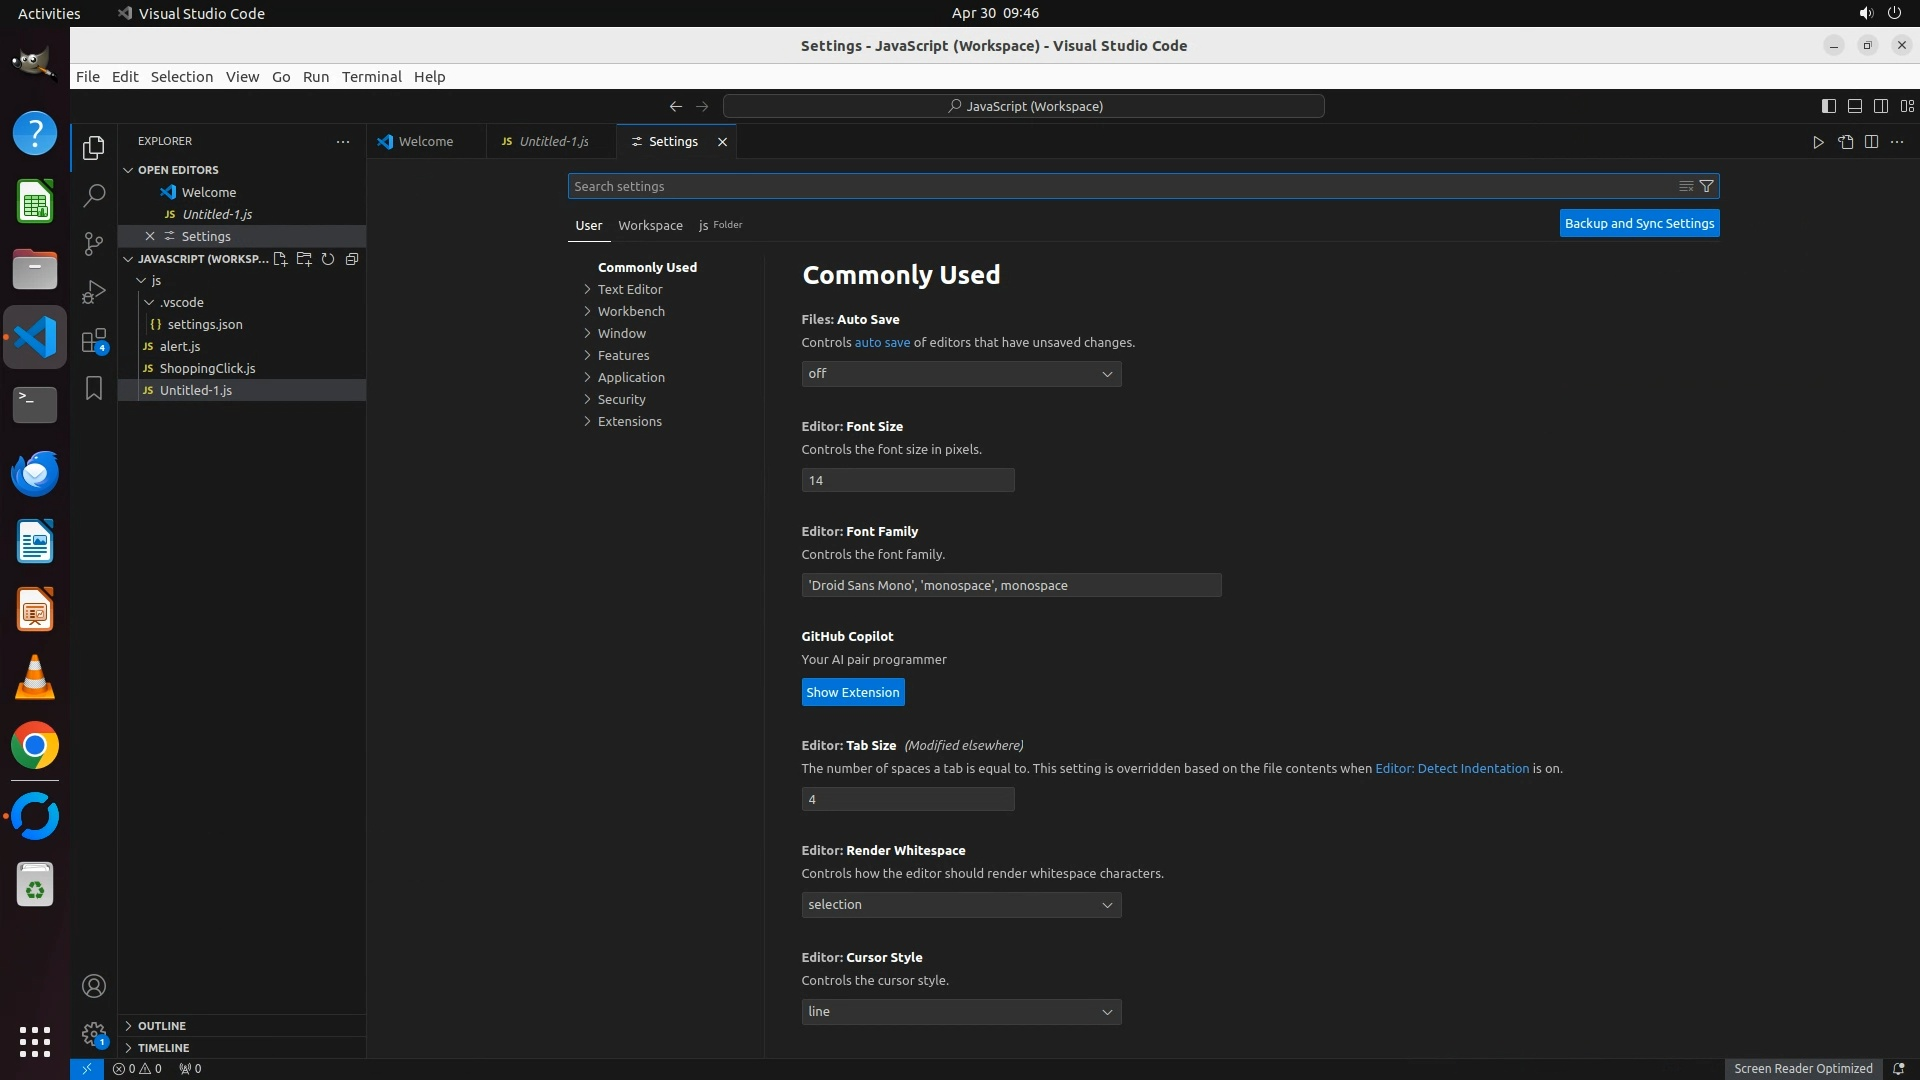Open the Search view in activity bar
This screenshot has width=1920, height=1080.
pyautogui.click(x=94, y=195)
